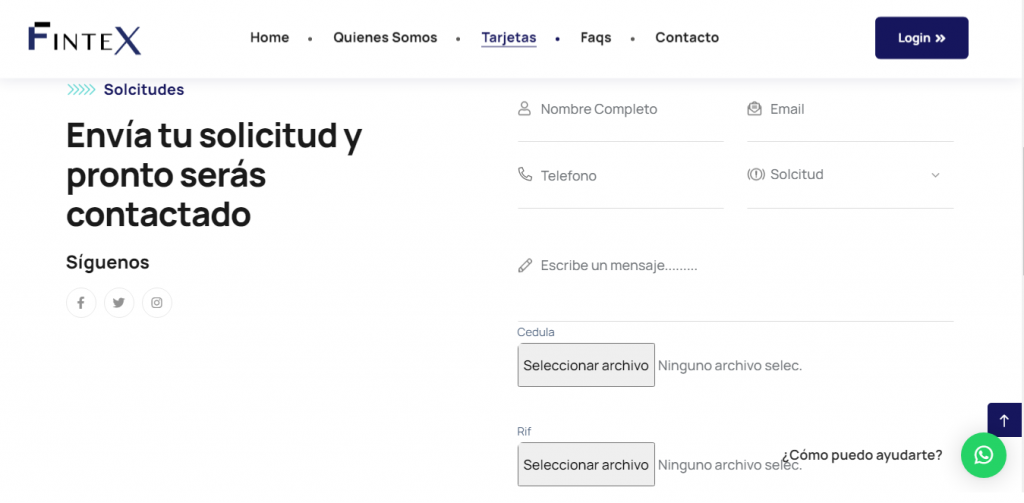Select the Tarjetas menu item
This screenshot has width=1024, height=503.
pyautogui.click(x=508, y=38)
